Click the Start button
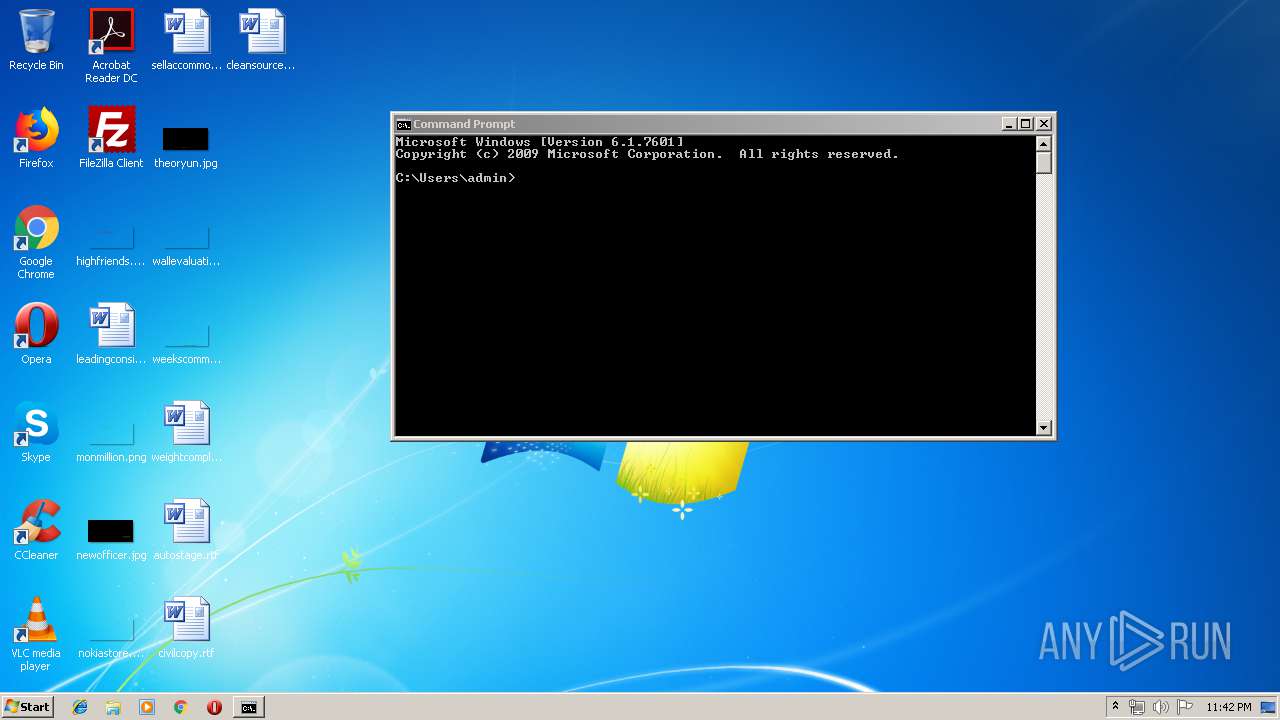Image resolution: width=1280 pixels, height=720 pixels. tap(27, 707)
